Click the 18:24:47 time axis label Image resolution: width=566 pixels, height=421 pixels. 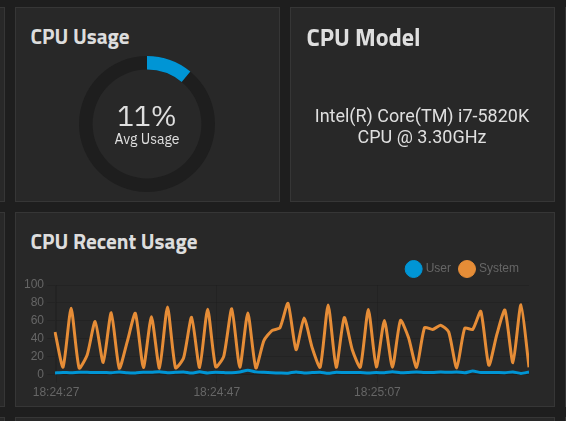point(217,392)
